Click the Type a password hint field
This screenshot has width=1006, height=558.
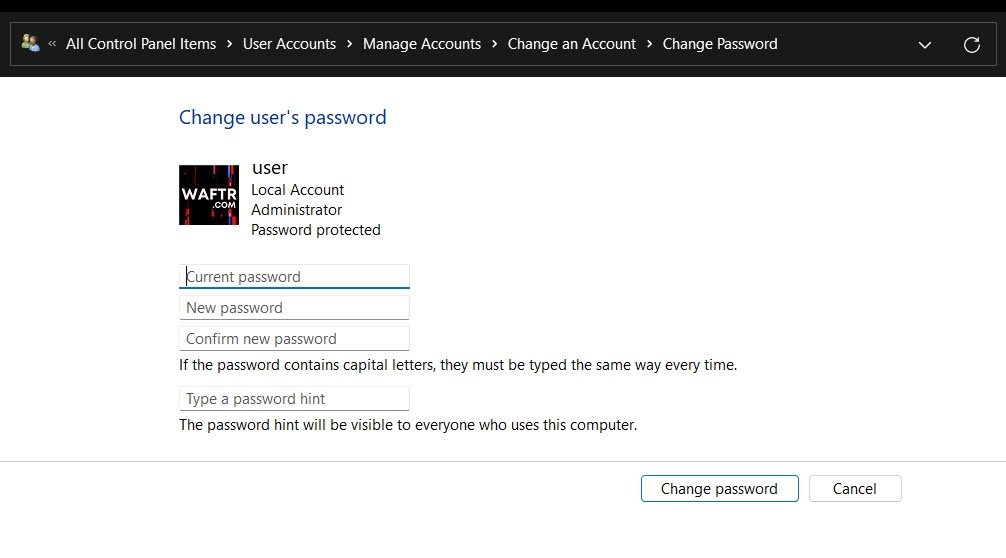[x=294, y=399]
